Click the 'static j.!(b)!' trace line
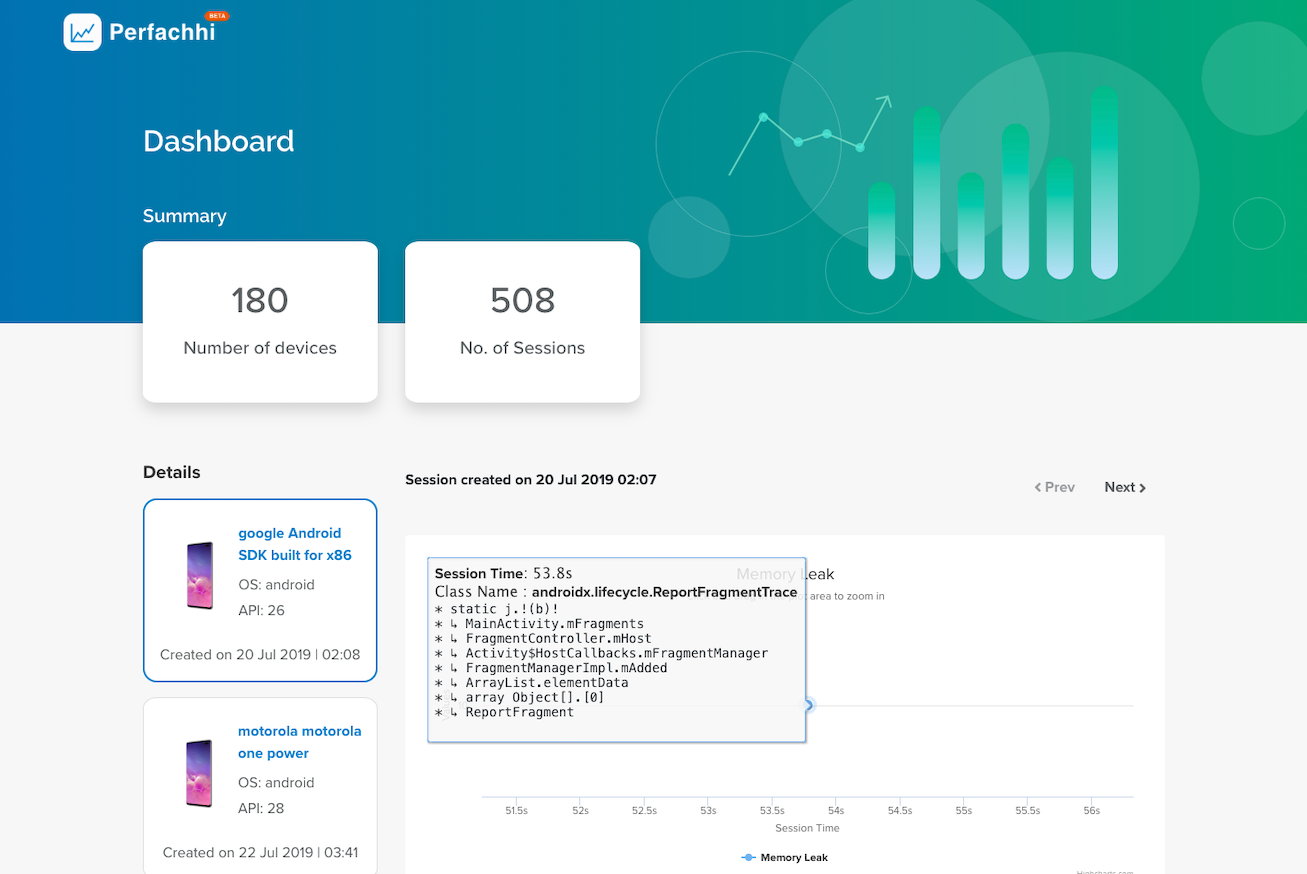1307x874 pixels. [x=497, y=608]
